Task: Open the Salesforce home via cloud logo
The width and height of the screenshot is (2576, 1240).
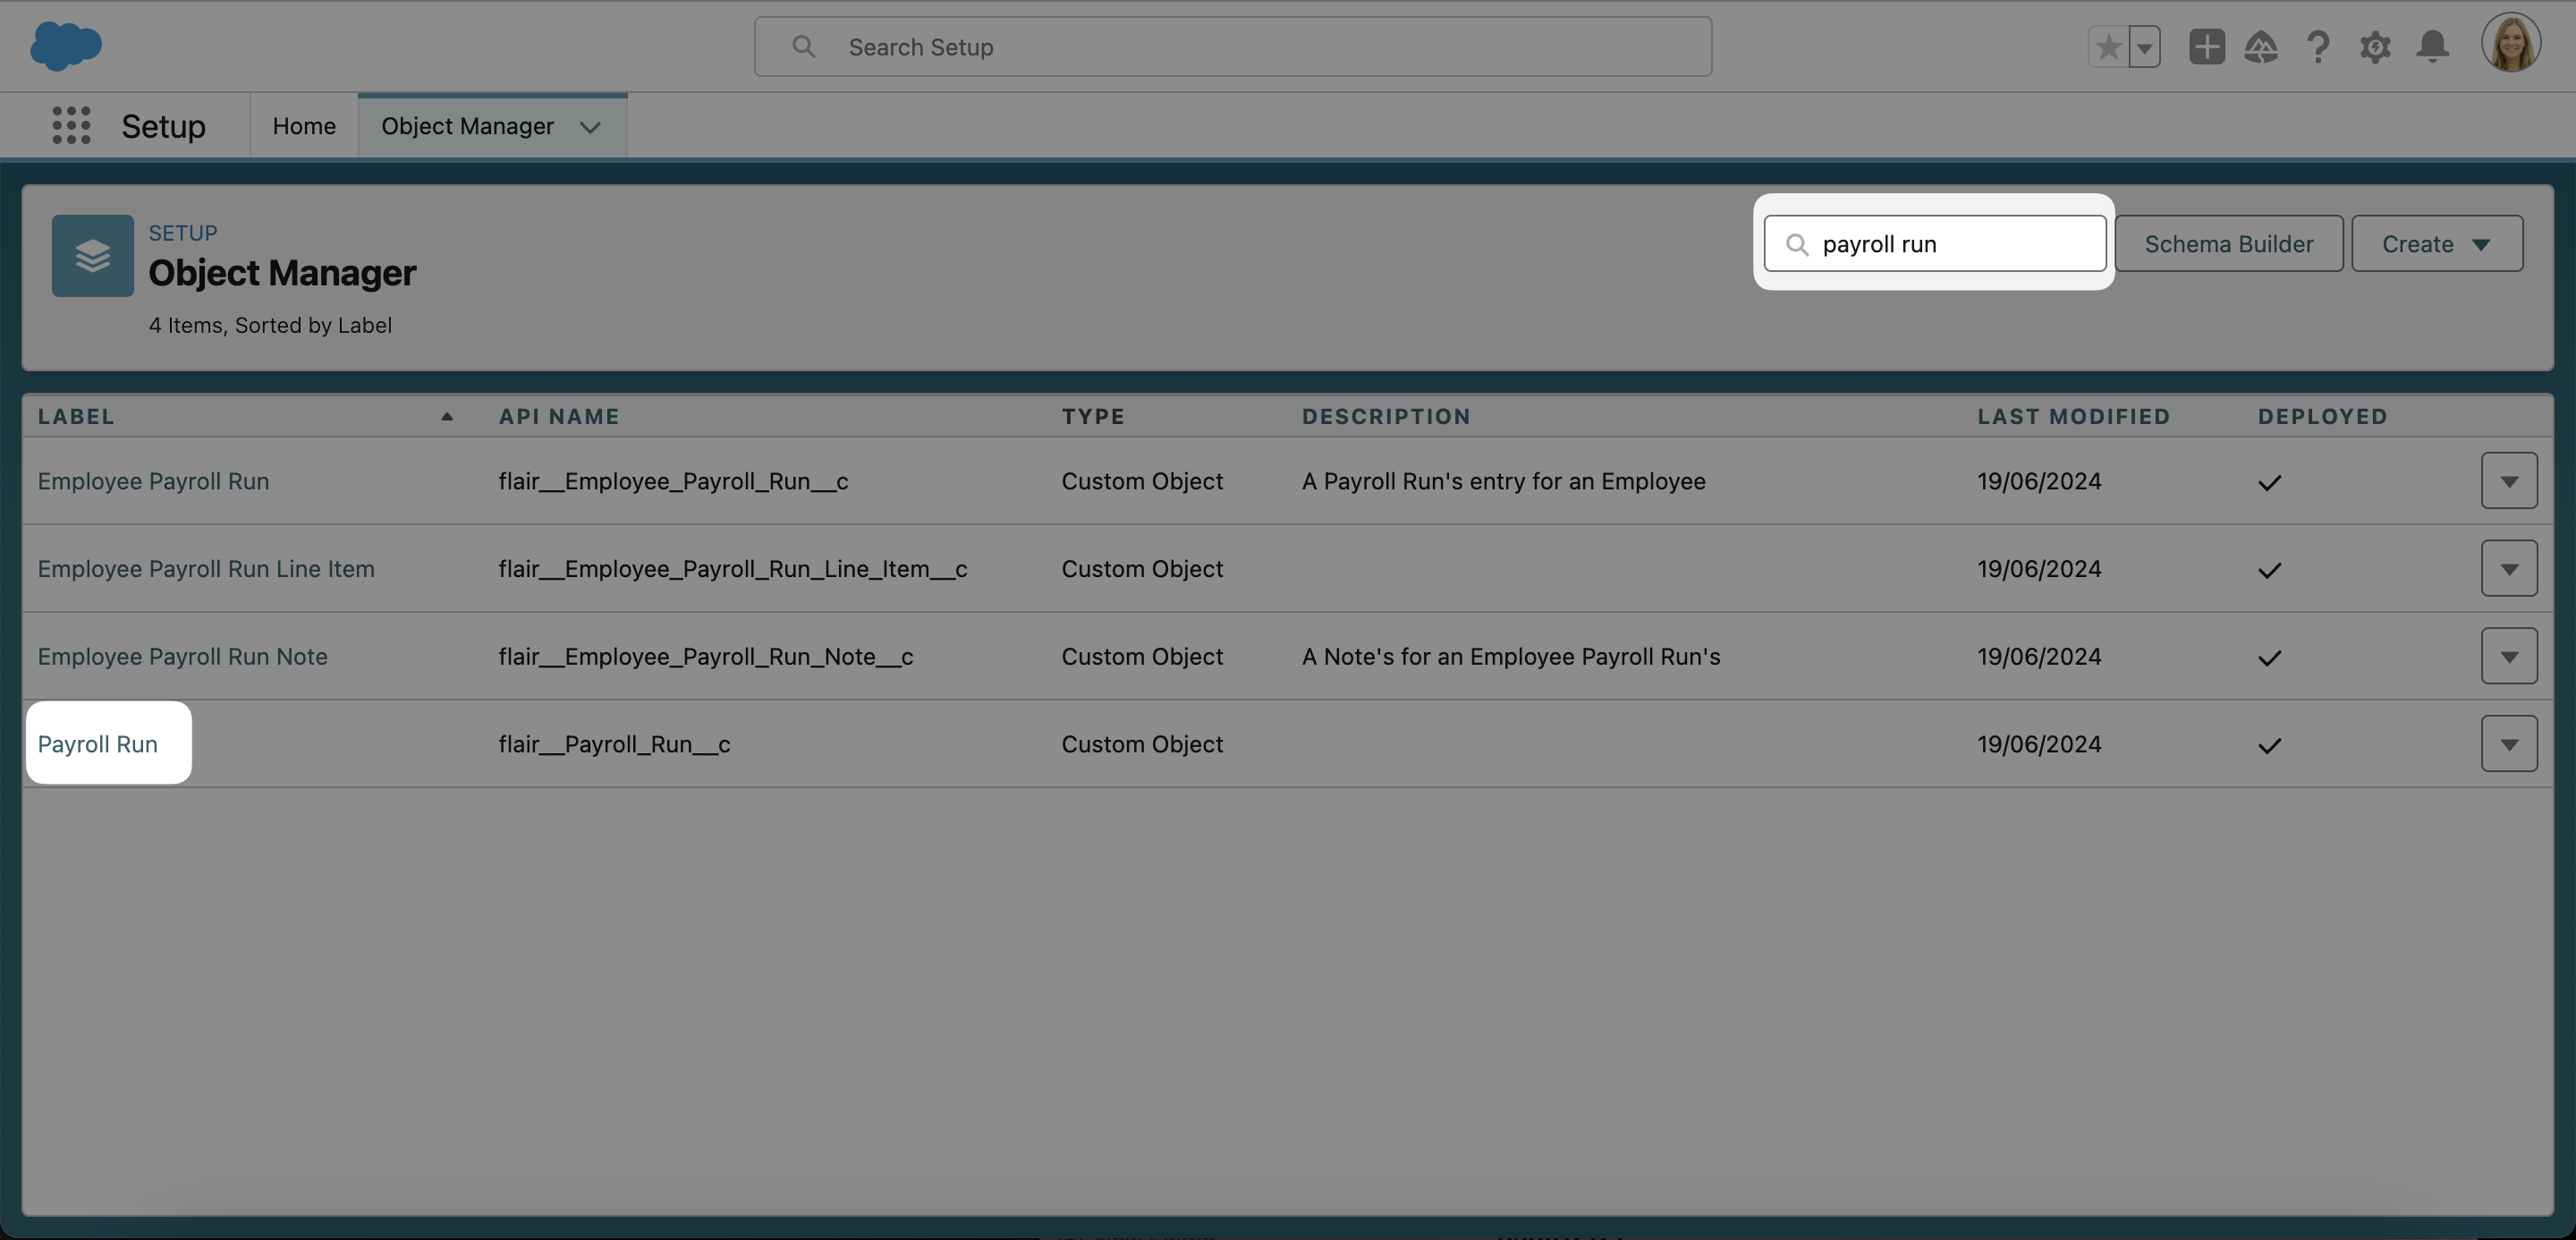Action: pyautogui.click(x=65, y=45)
